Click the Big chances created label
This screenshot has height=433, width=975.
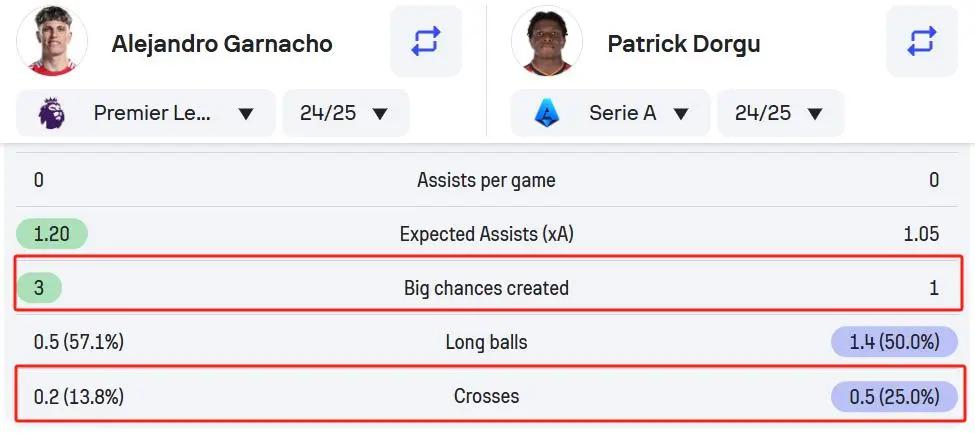pyautogui.click(x=486, y=288)
